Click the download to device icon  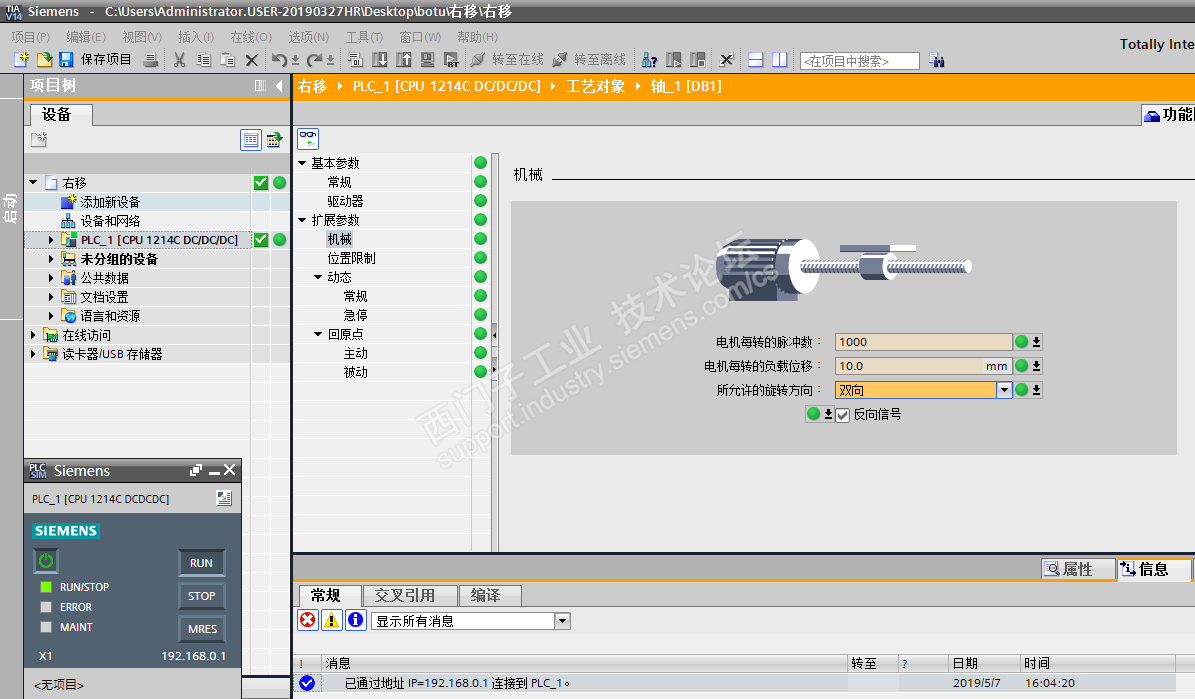[380, 59]
